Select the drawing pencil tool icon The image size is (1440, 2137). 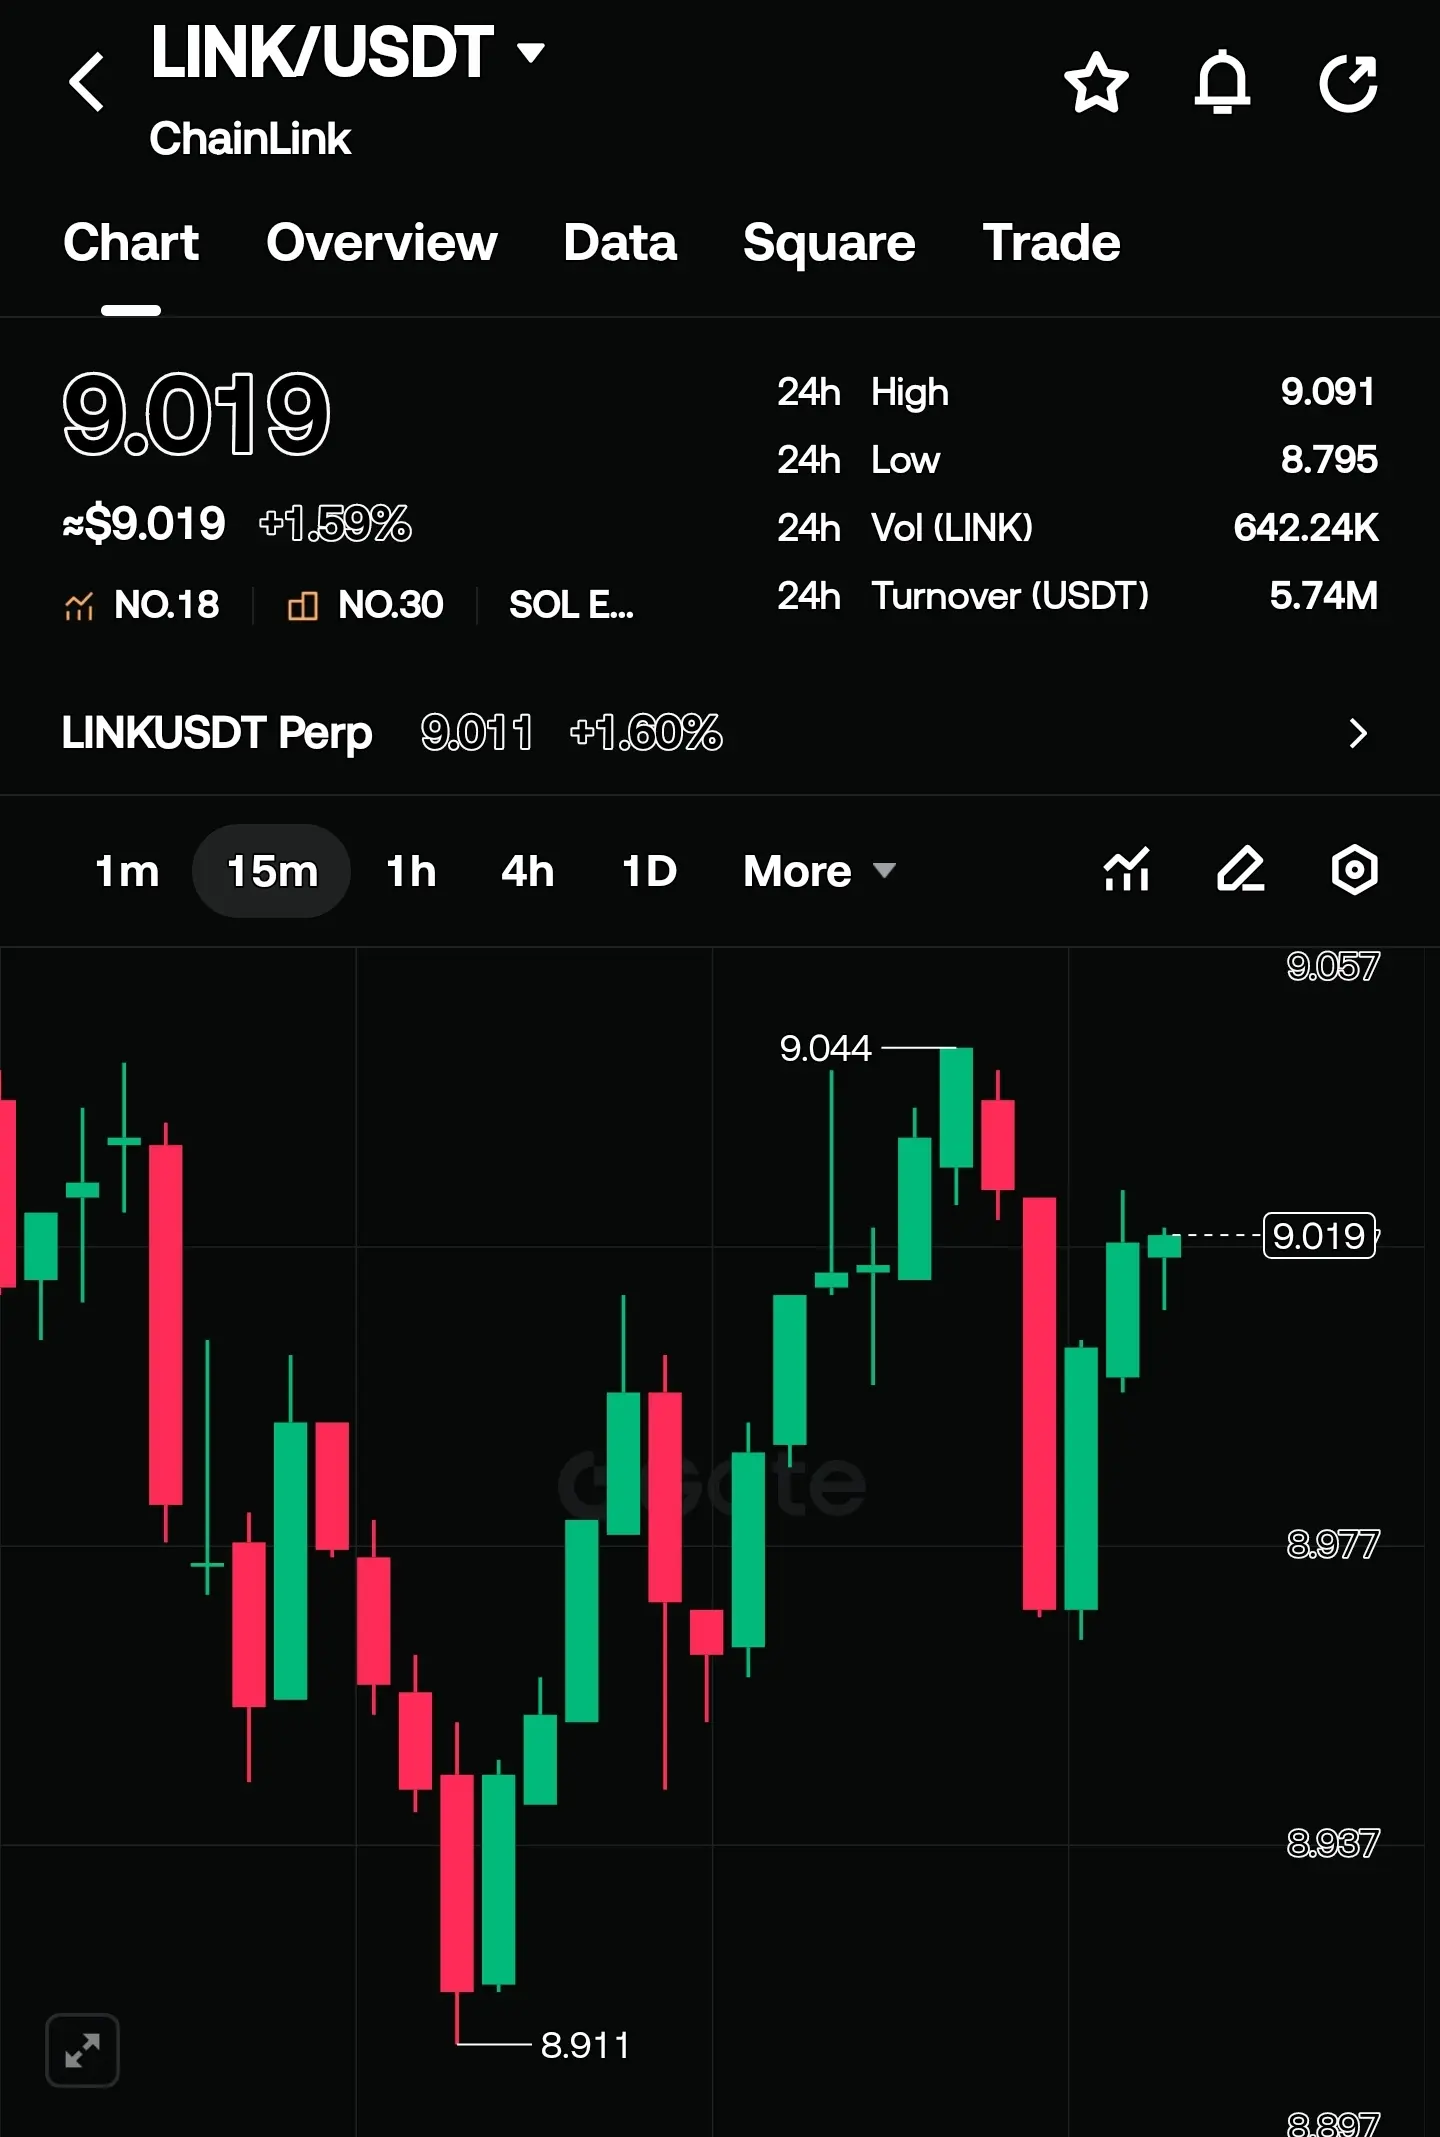[1241, 869]
